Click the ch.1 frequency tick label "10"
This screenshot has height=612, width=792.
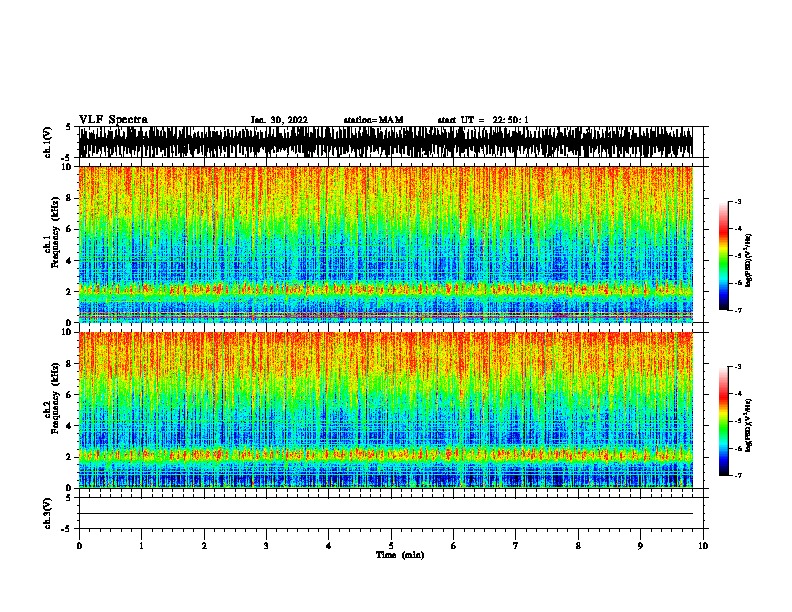click(68, 167)
